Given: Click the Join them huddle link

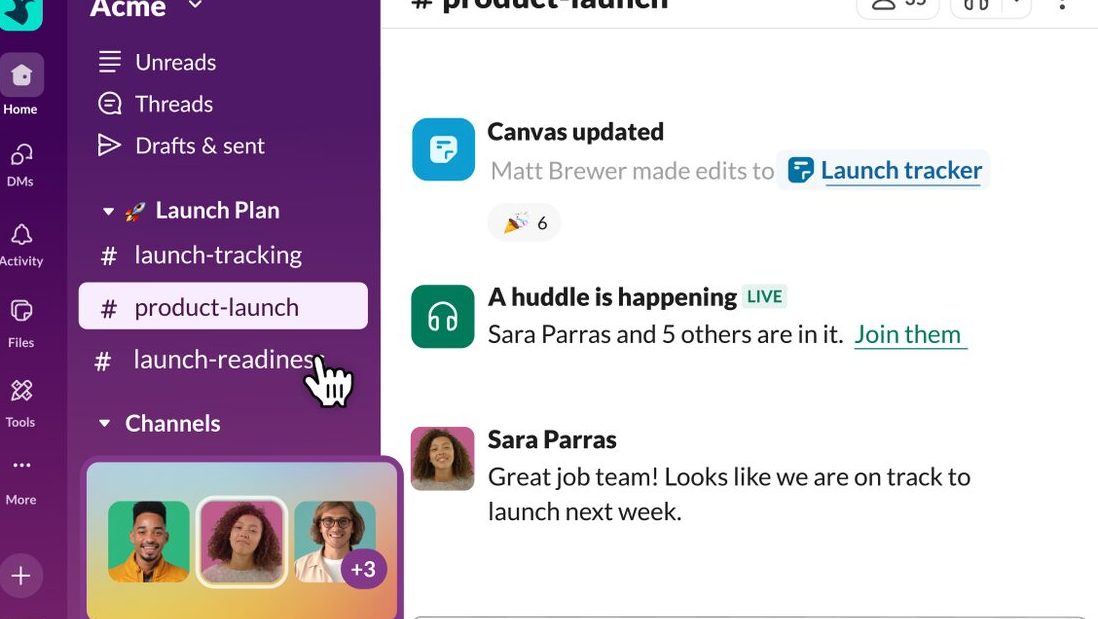Looking at the screenshot, I should (x=908, y=335).
